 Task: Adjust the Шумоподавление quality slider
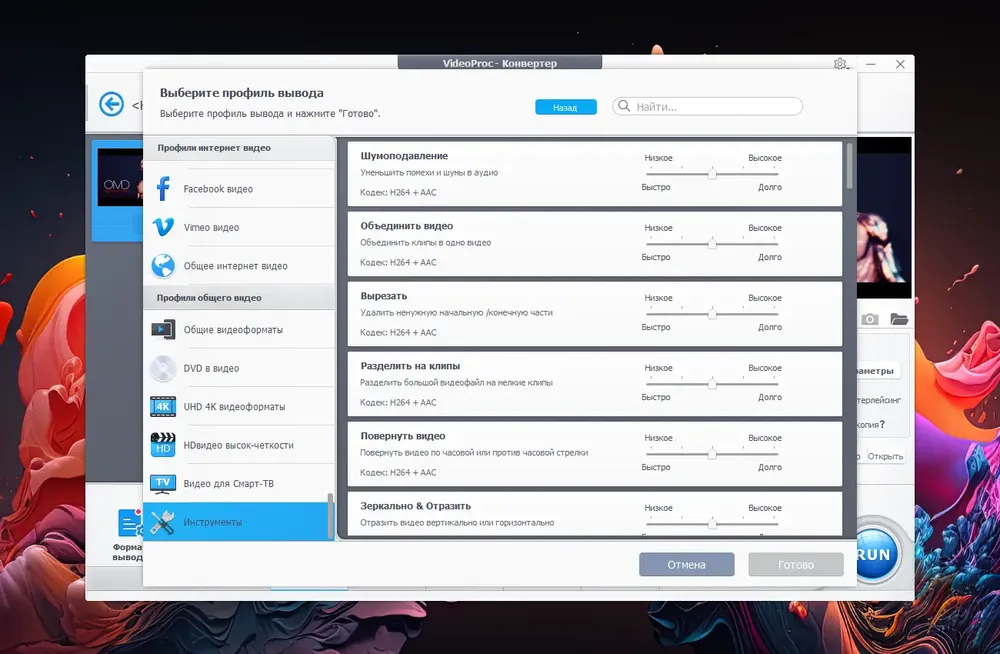click(x=712, y=174)
